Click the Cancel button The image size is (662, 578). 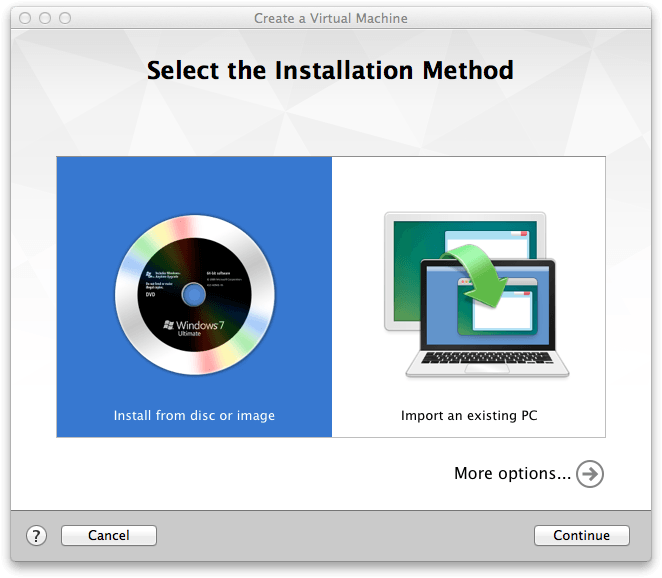[109, 535]
